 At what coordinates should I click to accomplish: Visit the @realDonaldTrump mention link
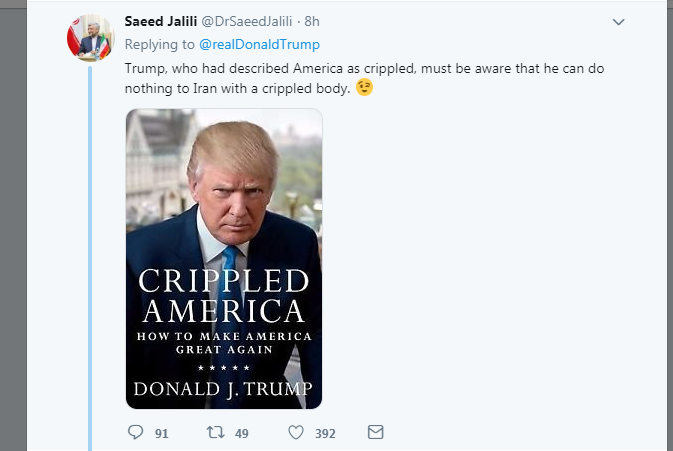(x=259, y=44)
